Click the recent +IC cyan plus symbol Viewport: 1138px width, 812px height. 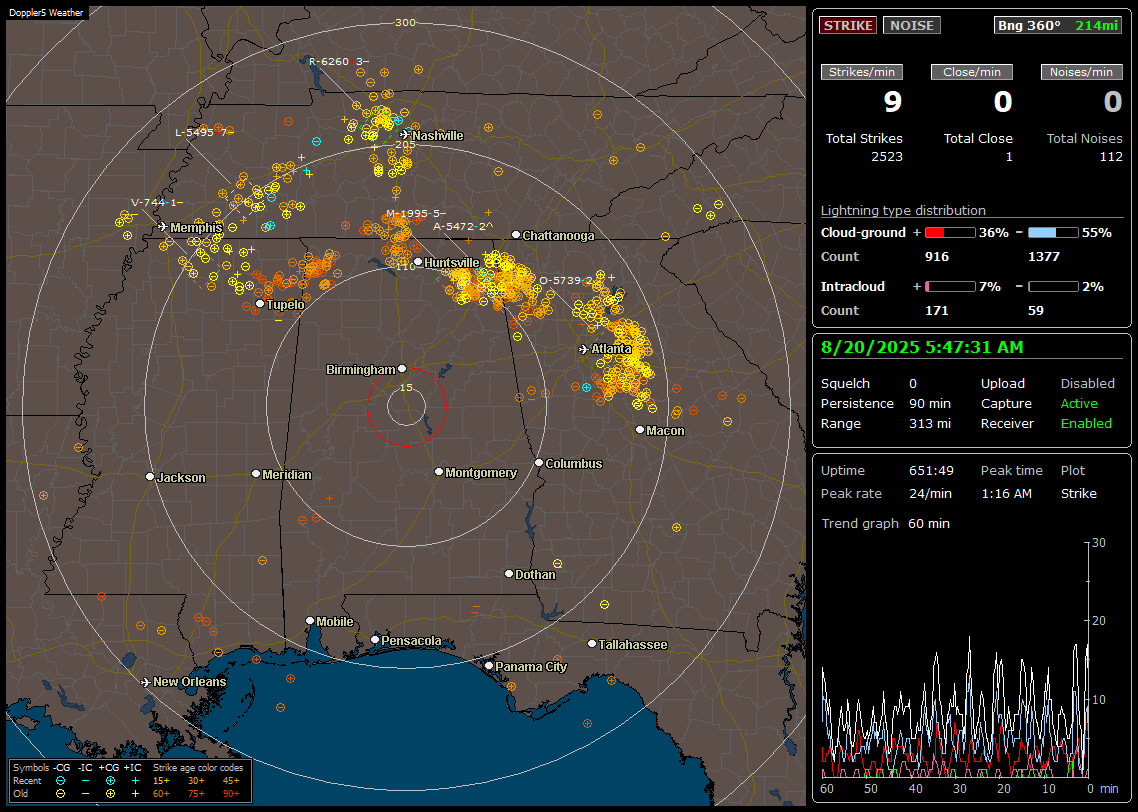pyautogui.click(x=135, y=781)
